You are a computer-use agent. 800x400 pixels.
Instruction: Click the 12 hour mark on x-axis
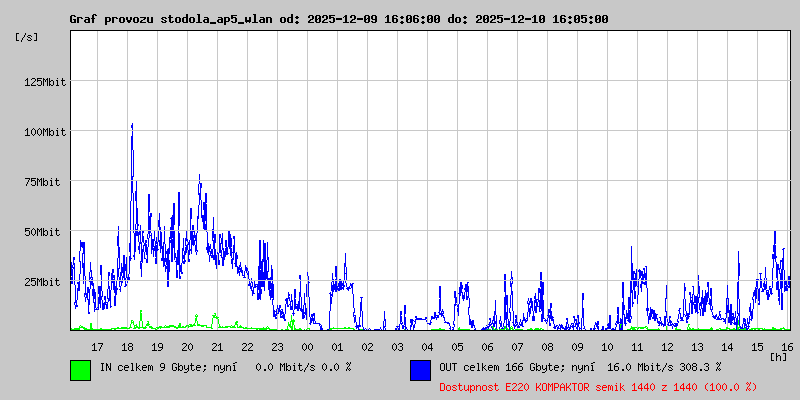pyautogui.click(x=667, y=346)
